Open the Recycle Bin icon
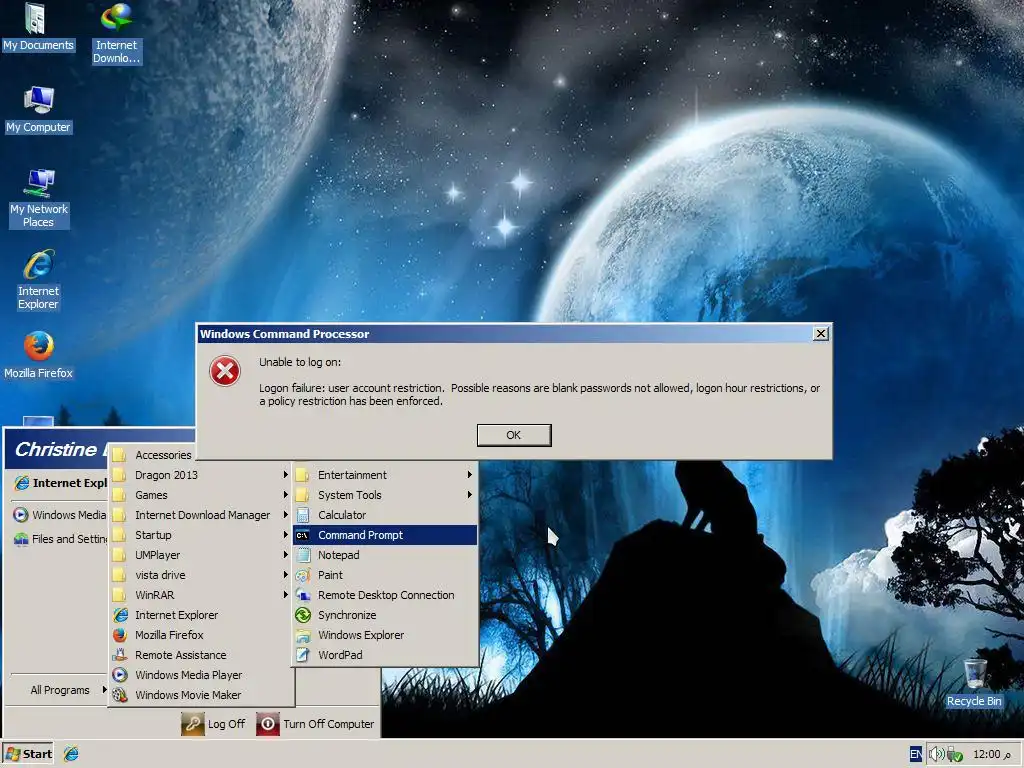The height and width of the screenshot is (768, 1024). 974,683
